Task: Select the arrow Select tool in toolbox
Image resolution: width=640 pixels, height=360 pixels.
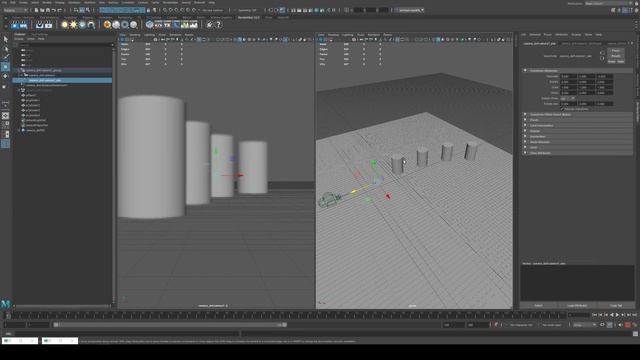Action: click(x=6, y=39)
